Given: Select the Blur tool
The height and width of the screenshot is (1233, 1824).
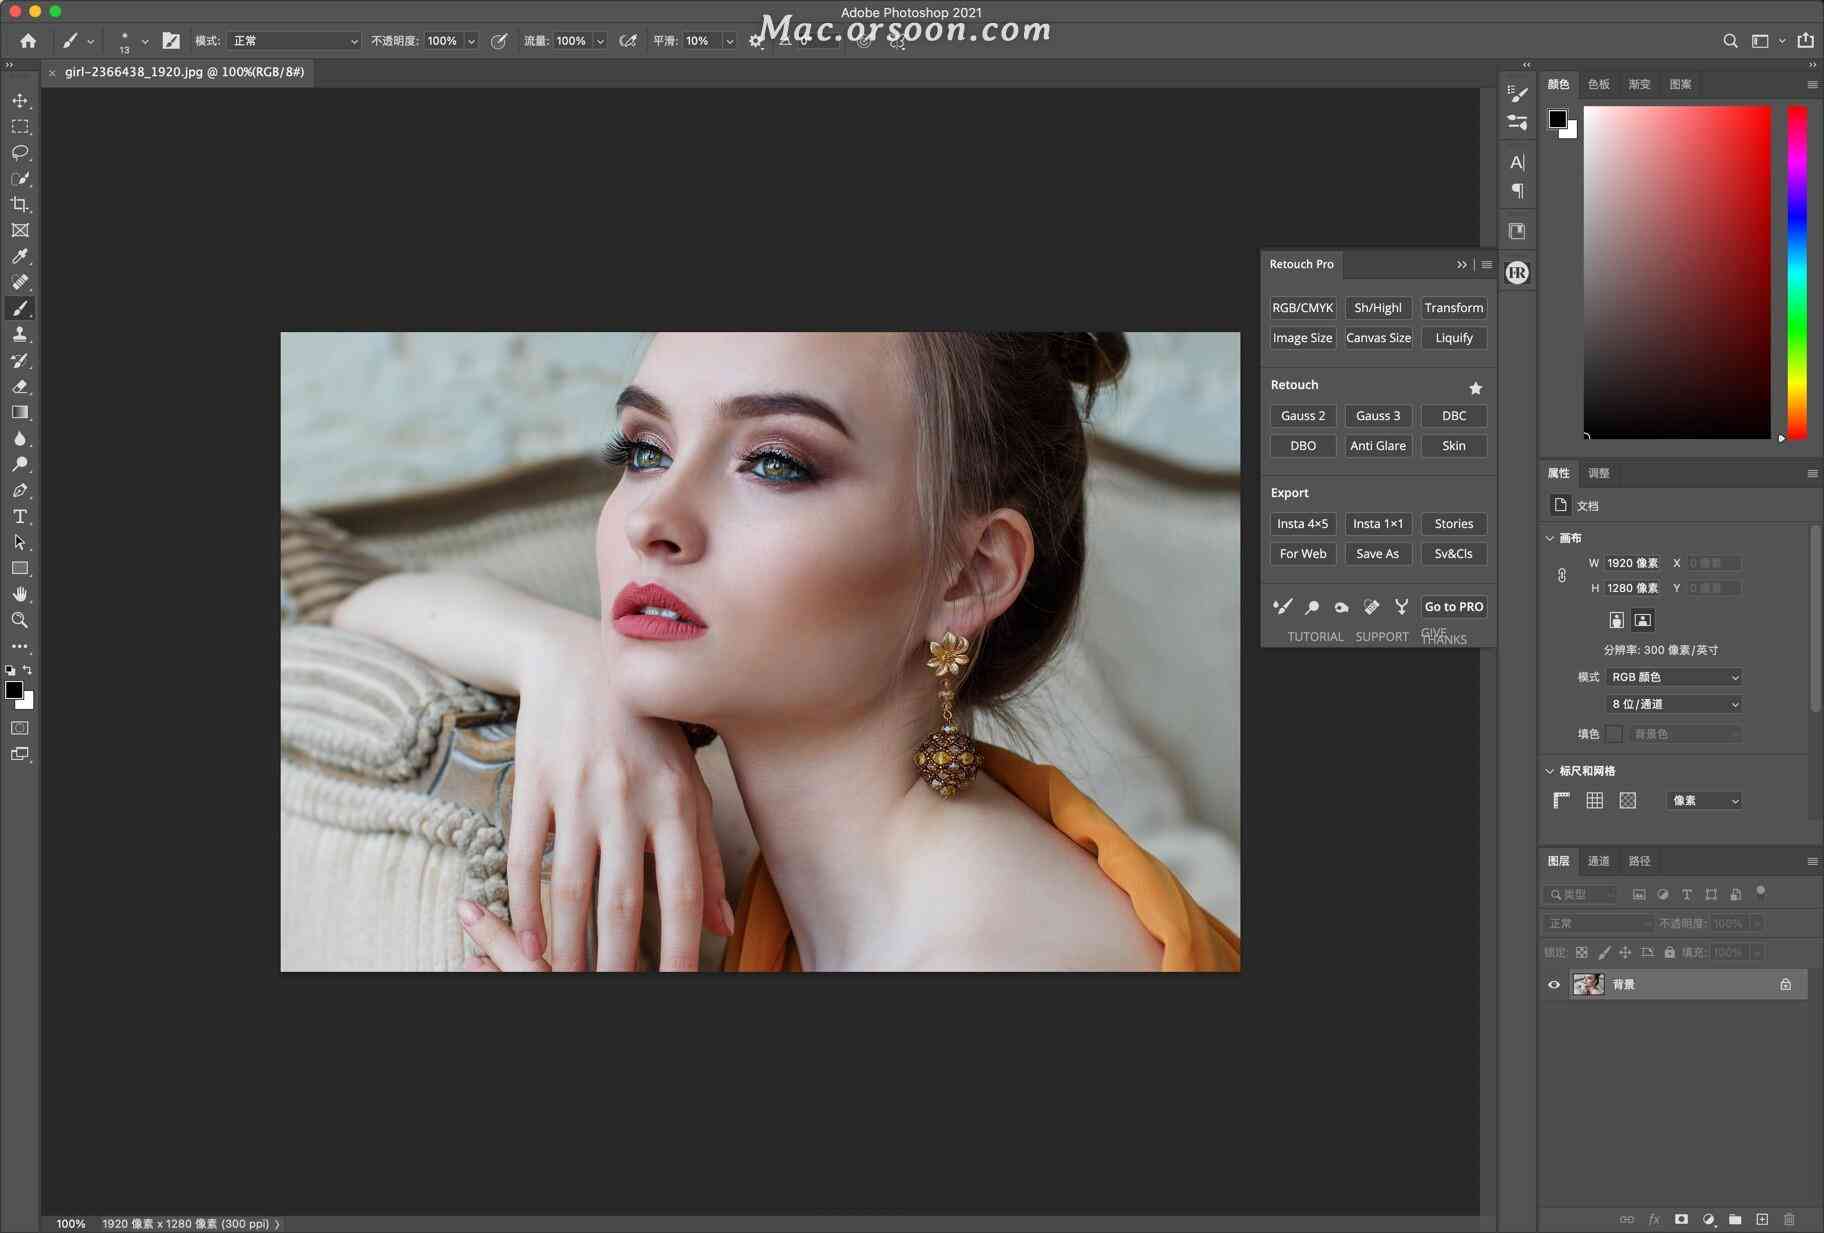Looking at the screenshot, I should [x=20, y=438].
